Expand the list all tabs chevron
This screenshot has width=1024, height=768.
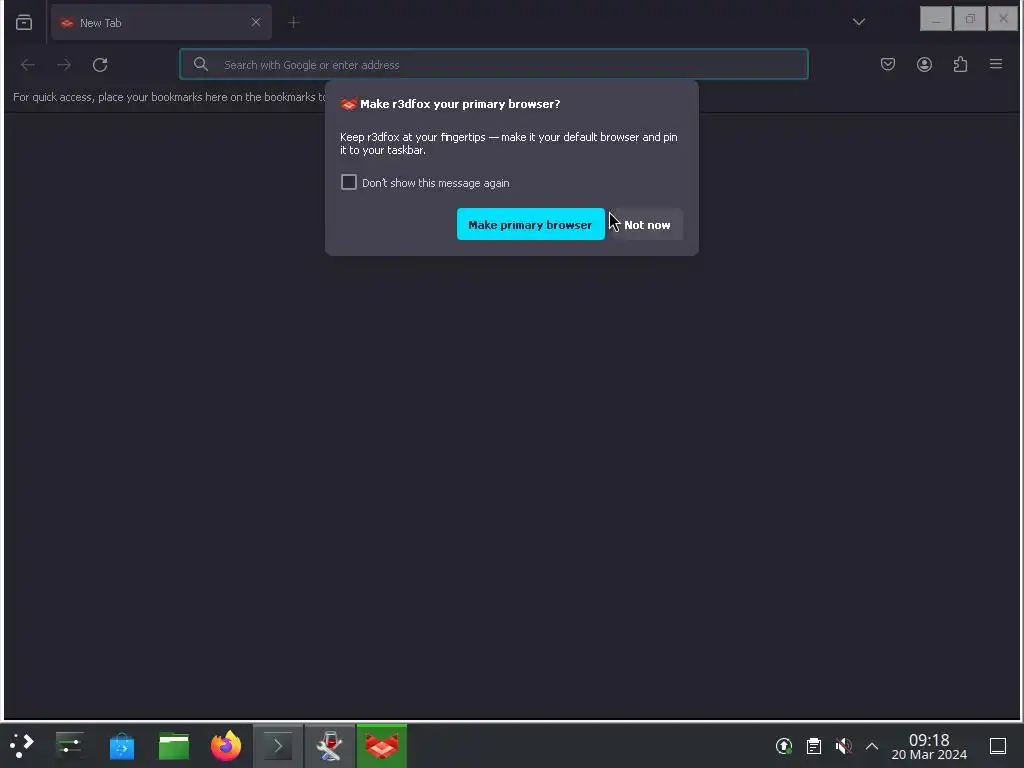point(859,22)
